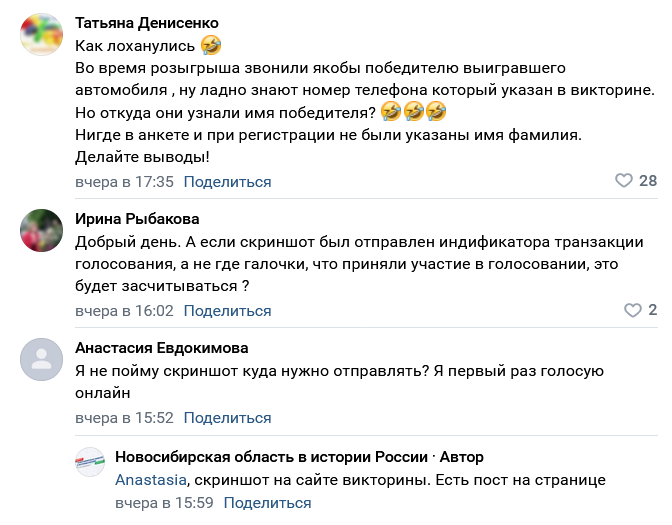This screenshot has height=525, width=672.
Task: Open timestamp 'вчера в 15:52' comment link
Action: (x=125, y=418)
